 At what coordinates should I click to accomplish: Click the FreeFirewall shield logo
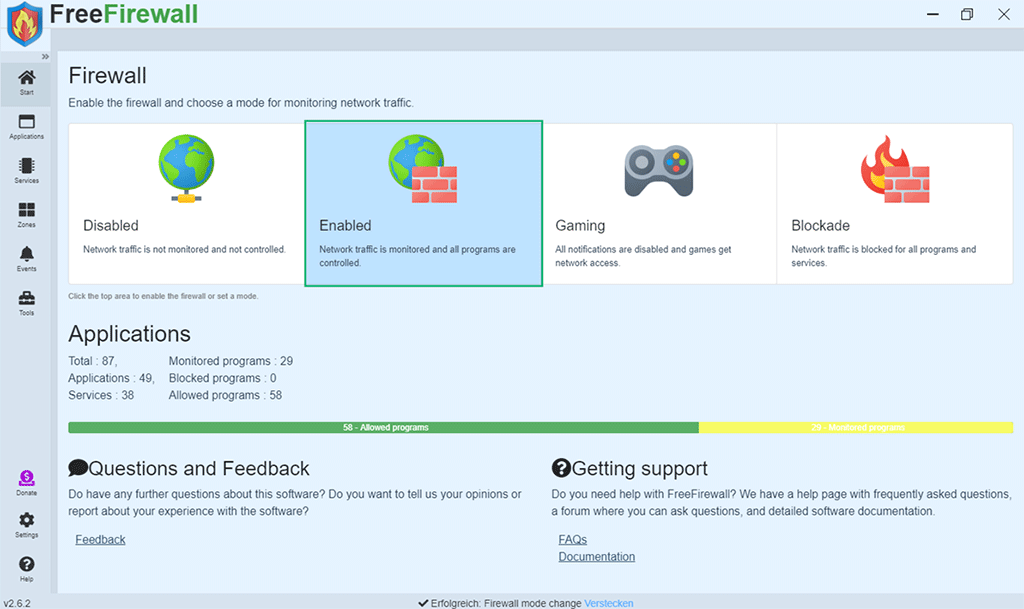pyautogui.click(x=24, y=24)
